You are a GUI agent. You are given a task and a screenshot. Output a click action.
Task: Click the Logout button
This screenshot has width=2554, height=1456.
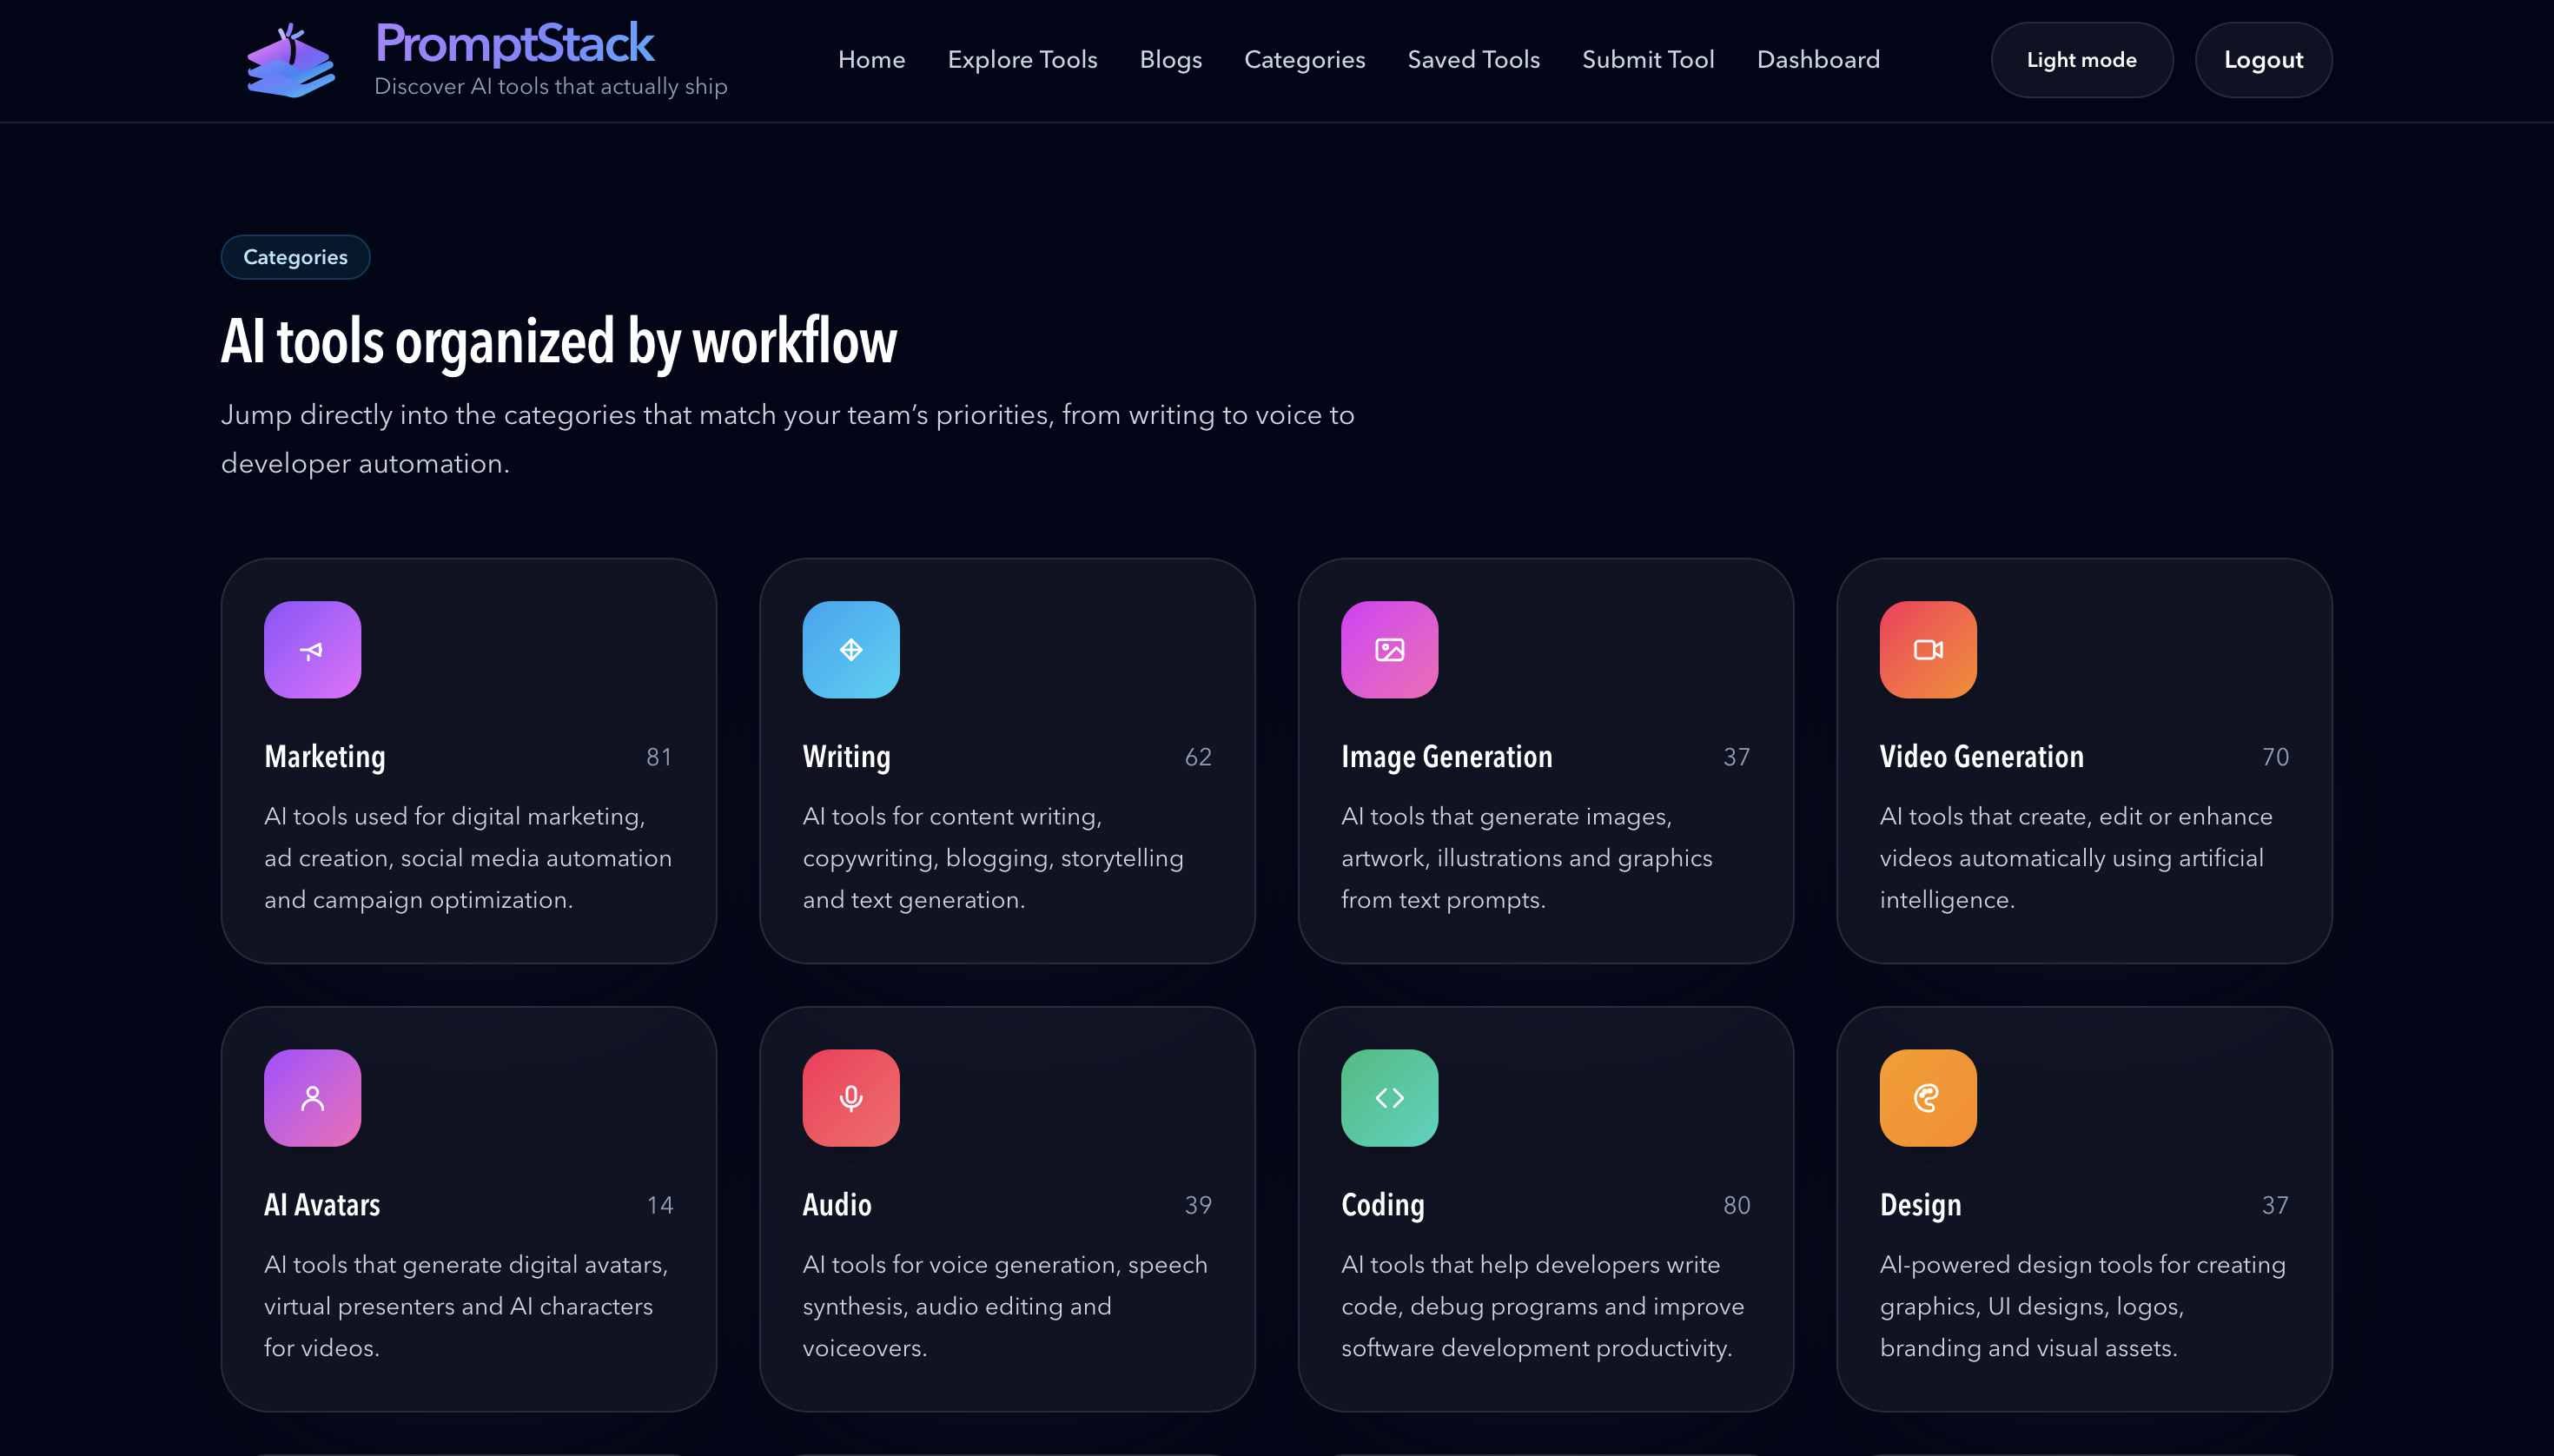[x=2262, y=59]
